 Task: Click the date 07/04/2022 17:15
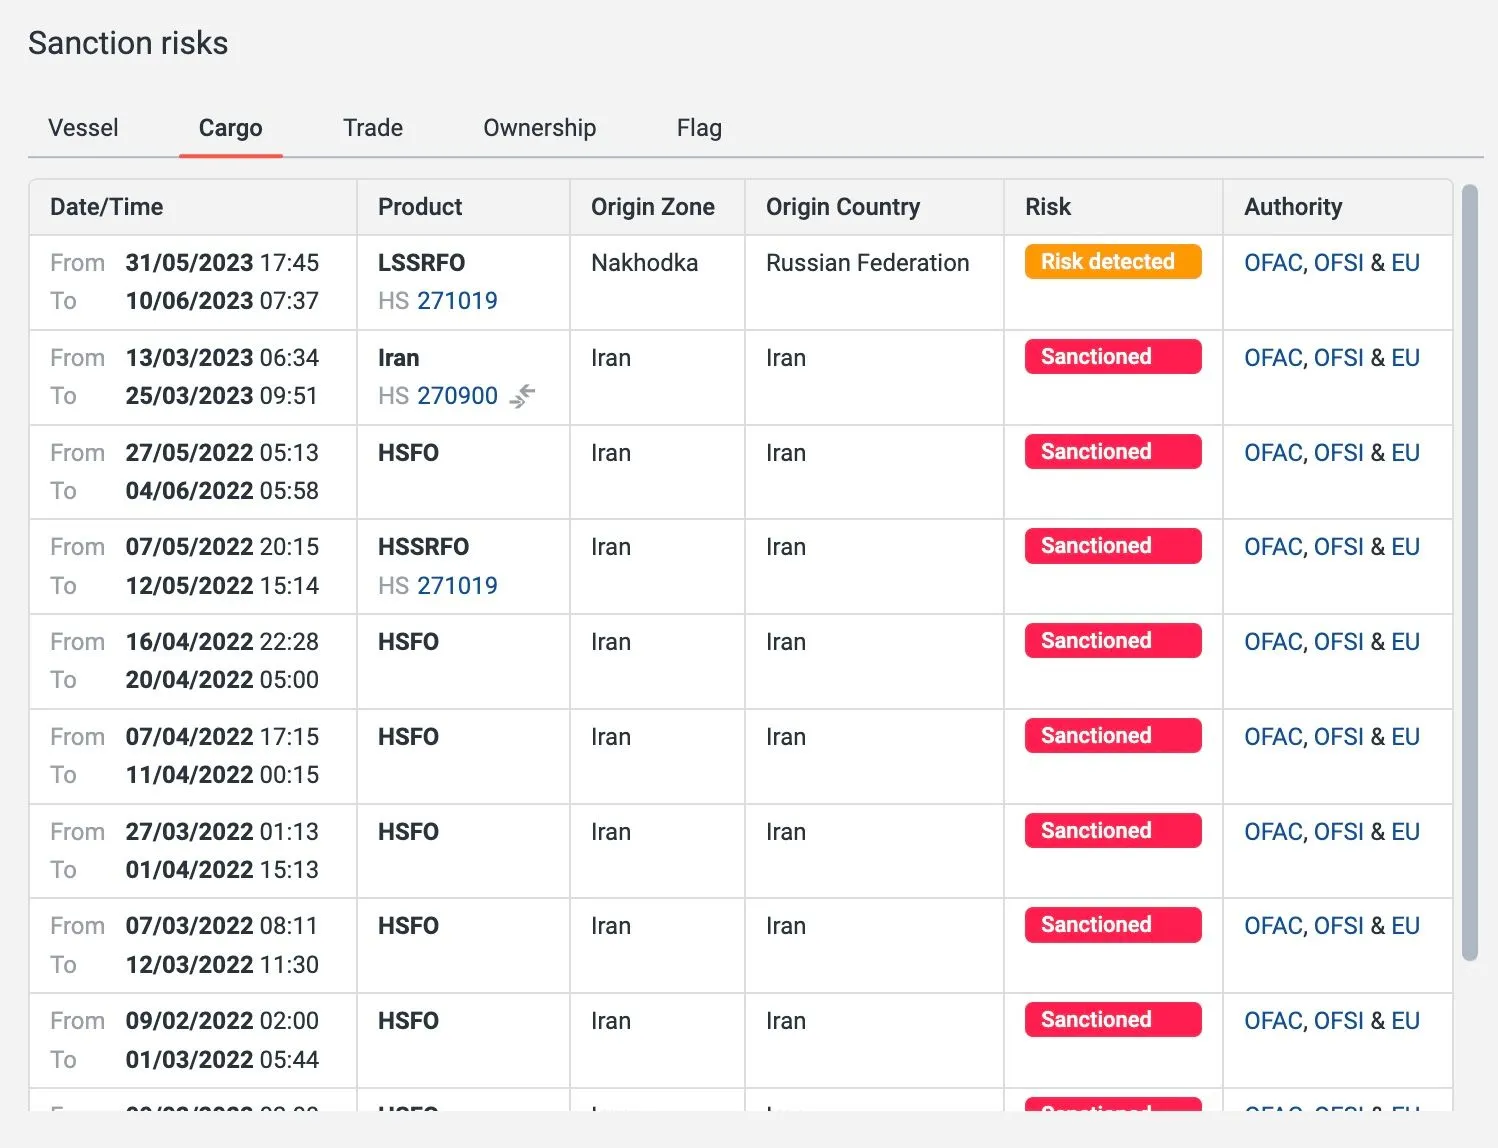pos(222,737)
